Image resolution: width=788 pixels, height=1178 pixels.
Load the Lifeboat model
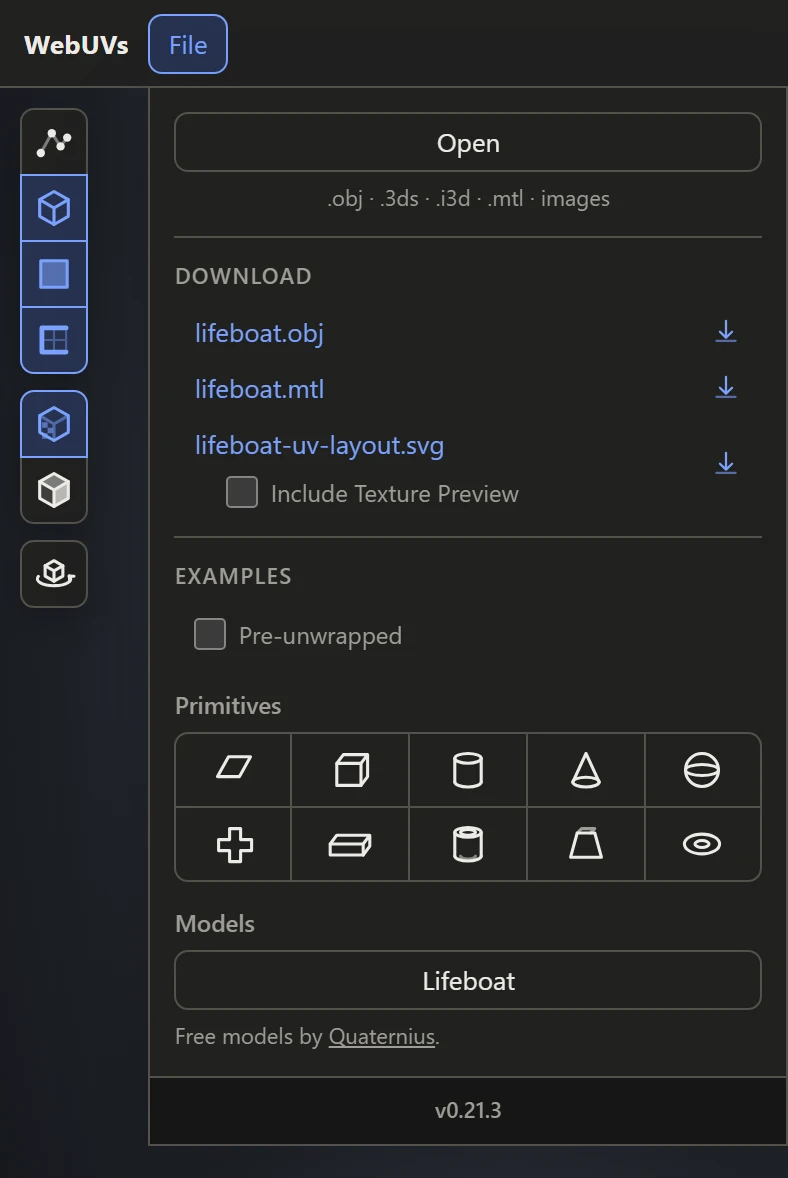(468, 980)
